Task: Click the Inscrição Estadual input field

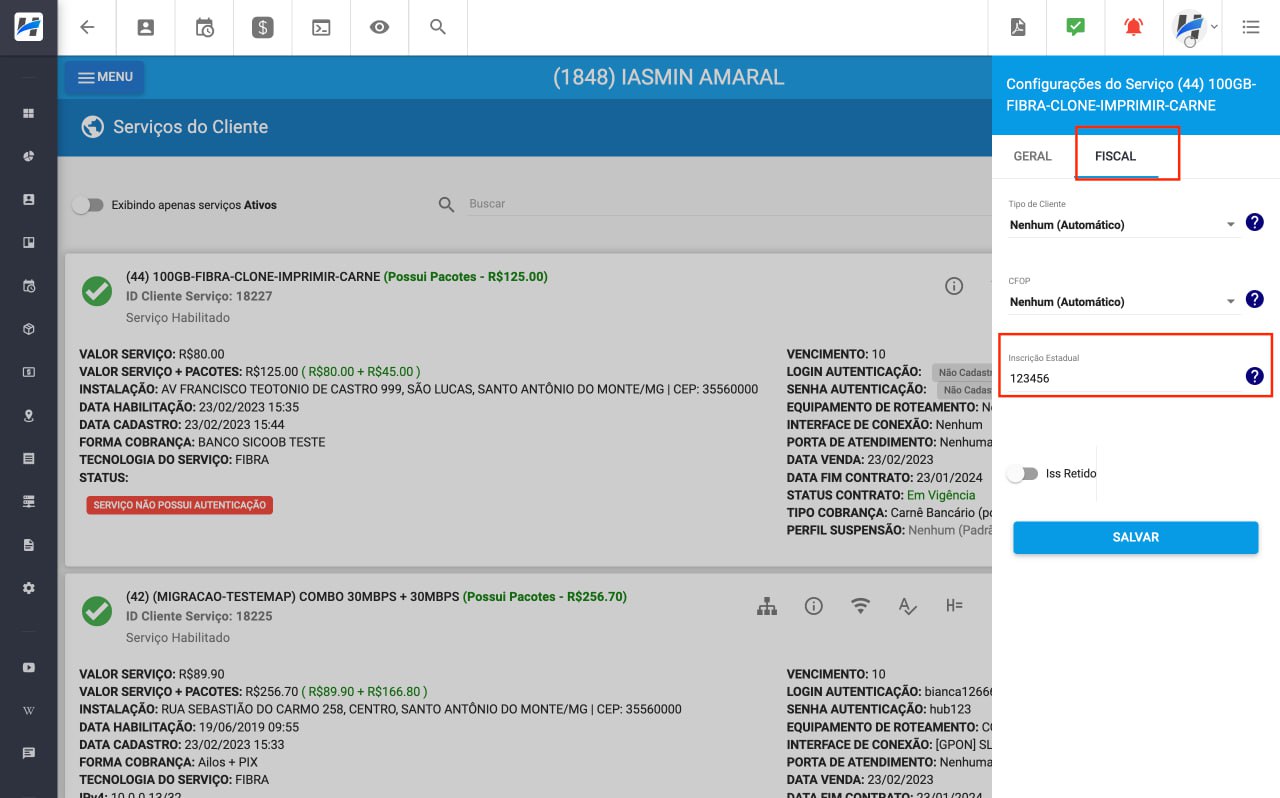Action: coord(1124,379)
